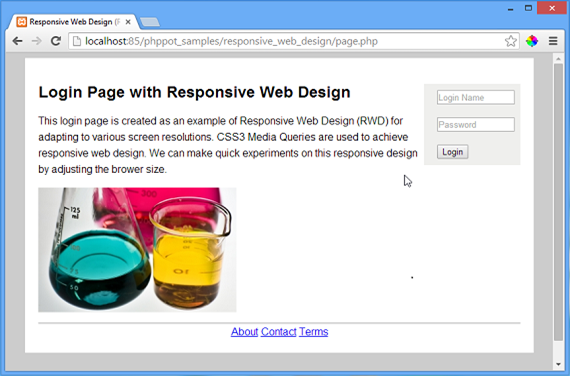Click the paragraph starting 'This login page is created'
The height and width of the screenshot is (376, 570).
click(228, 145)
